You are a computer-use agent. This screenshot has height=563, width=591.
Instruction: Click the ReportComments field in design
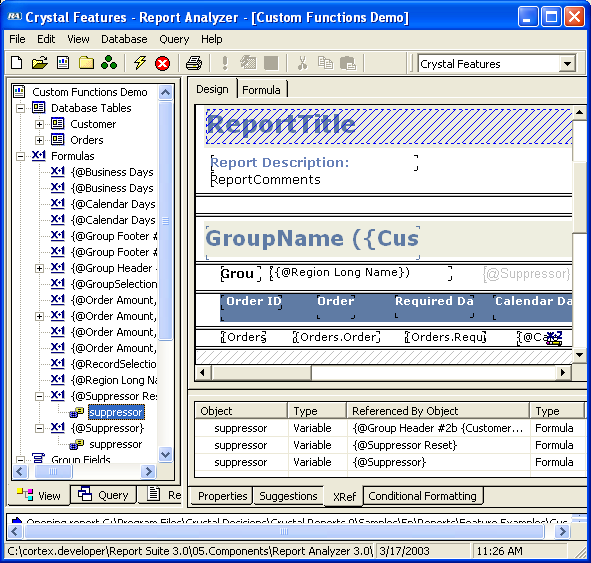[x=266, y=180]
